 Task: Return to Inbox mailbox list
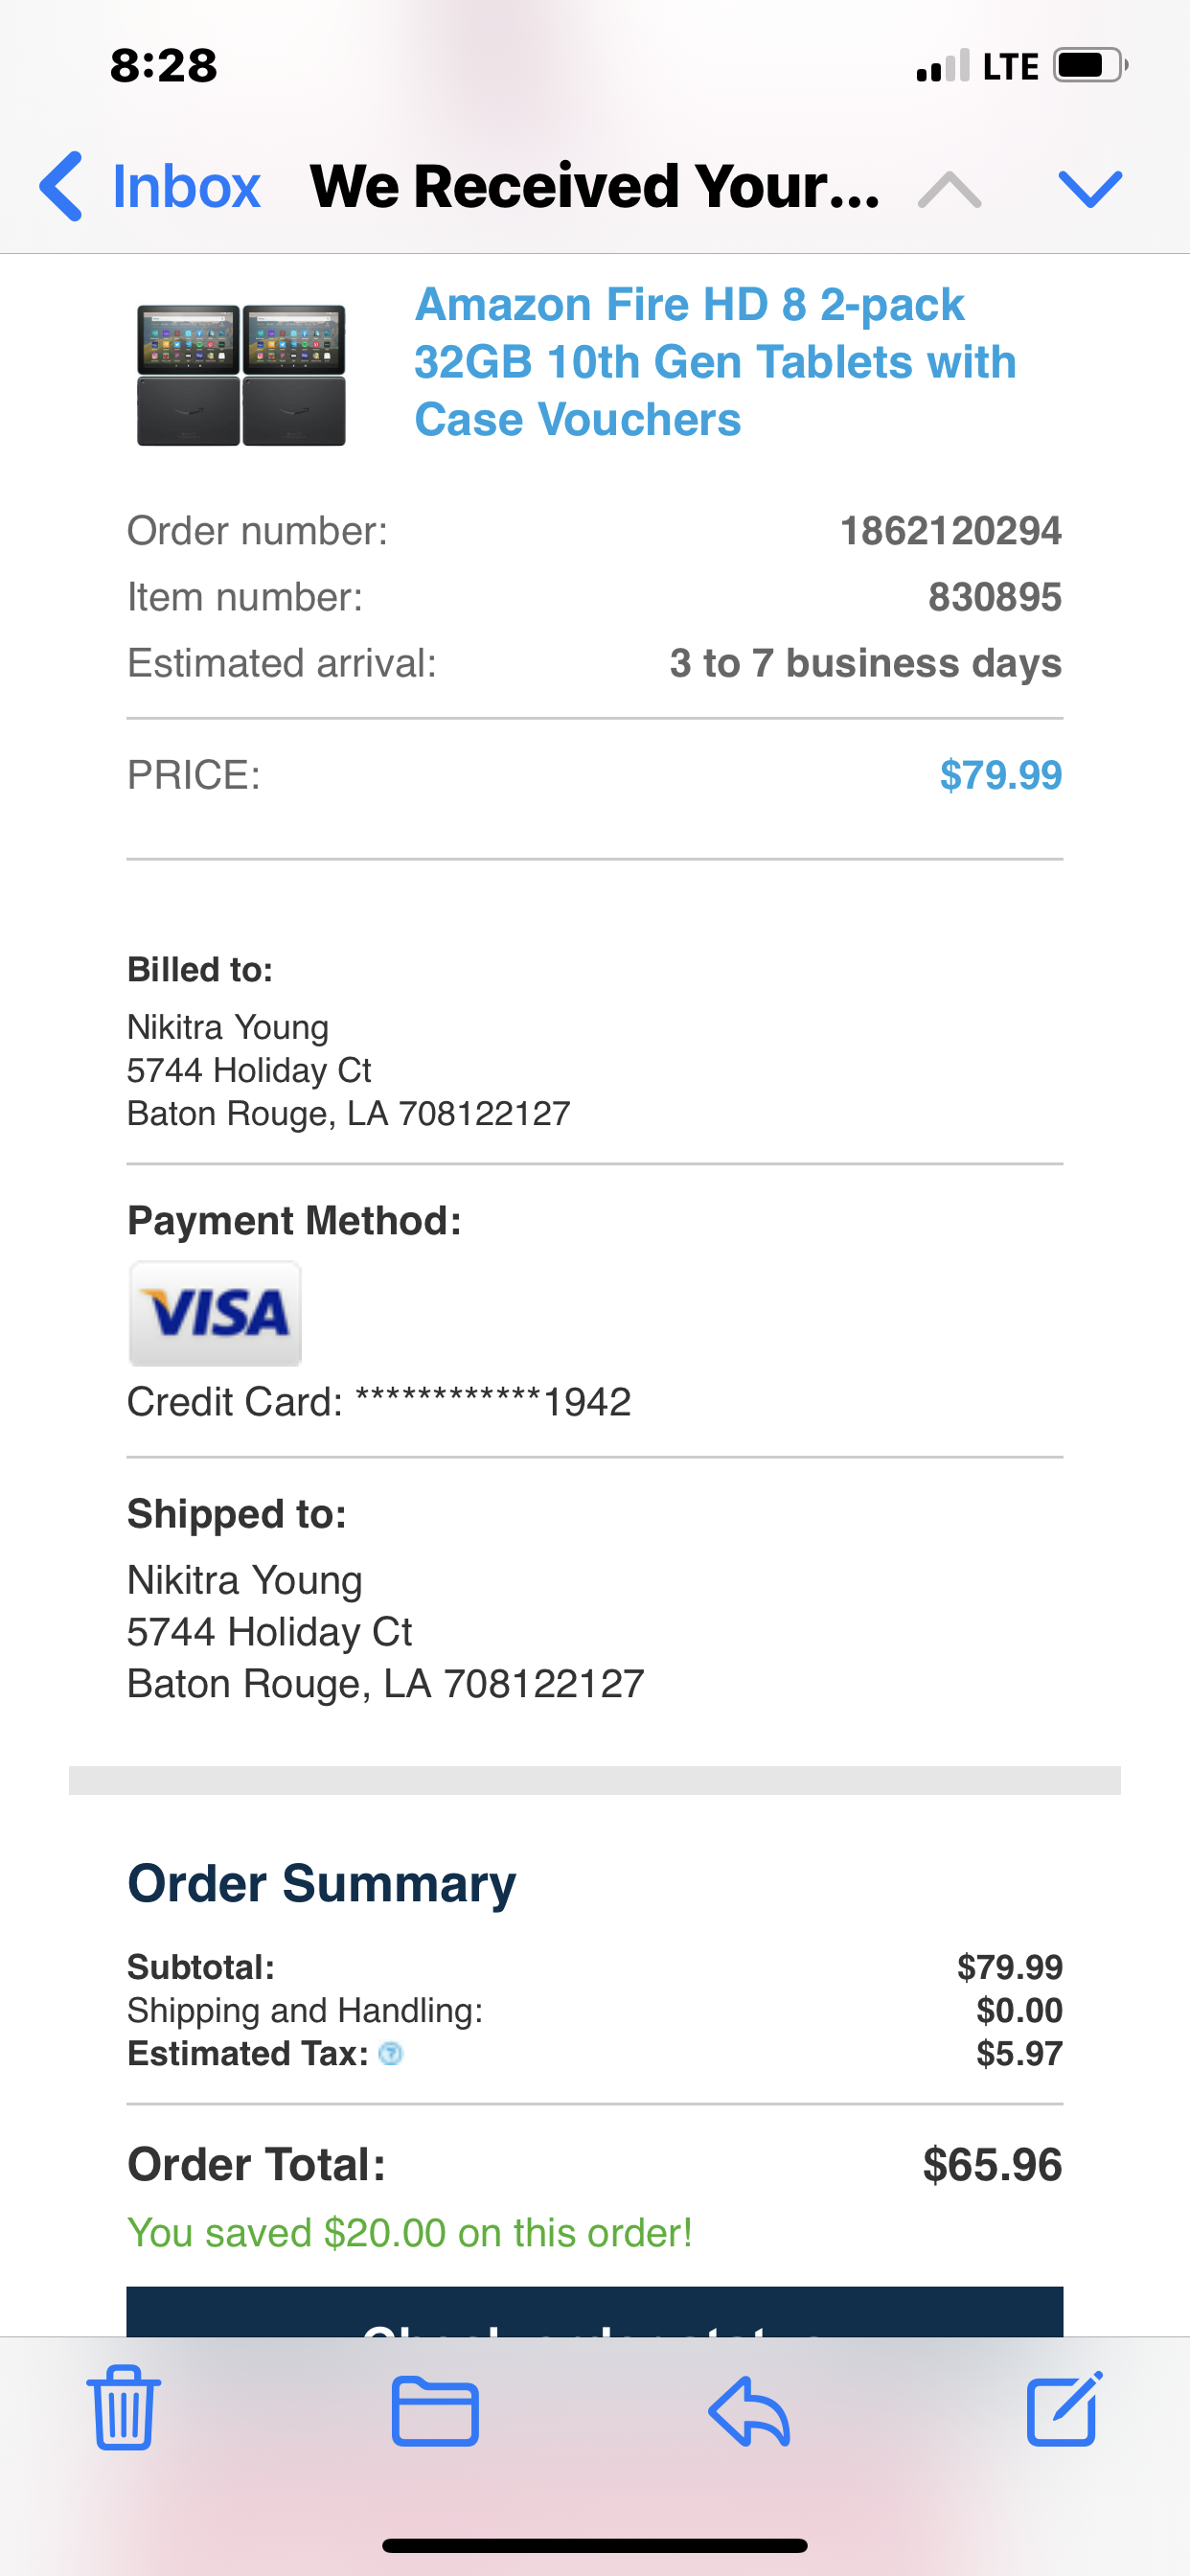point(186,187)
